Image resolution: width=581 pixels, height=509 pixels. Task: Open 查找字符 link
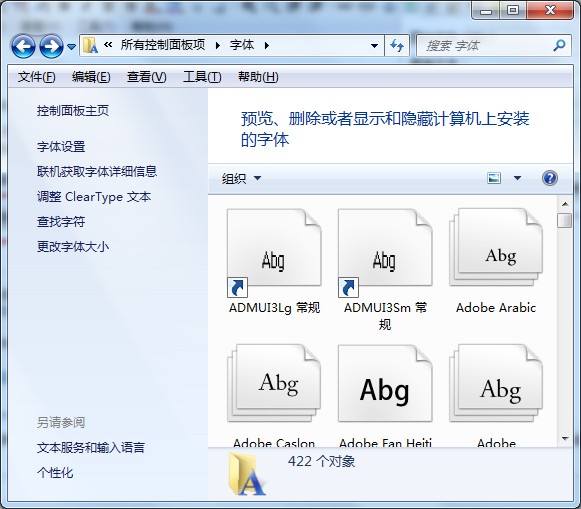tap(61, 222)
